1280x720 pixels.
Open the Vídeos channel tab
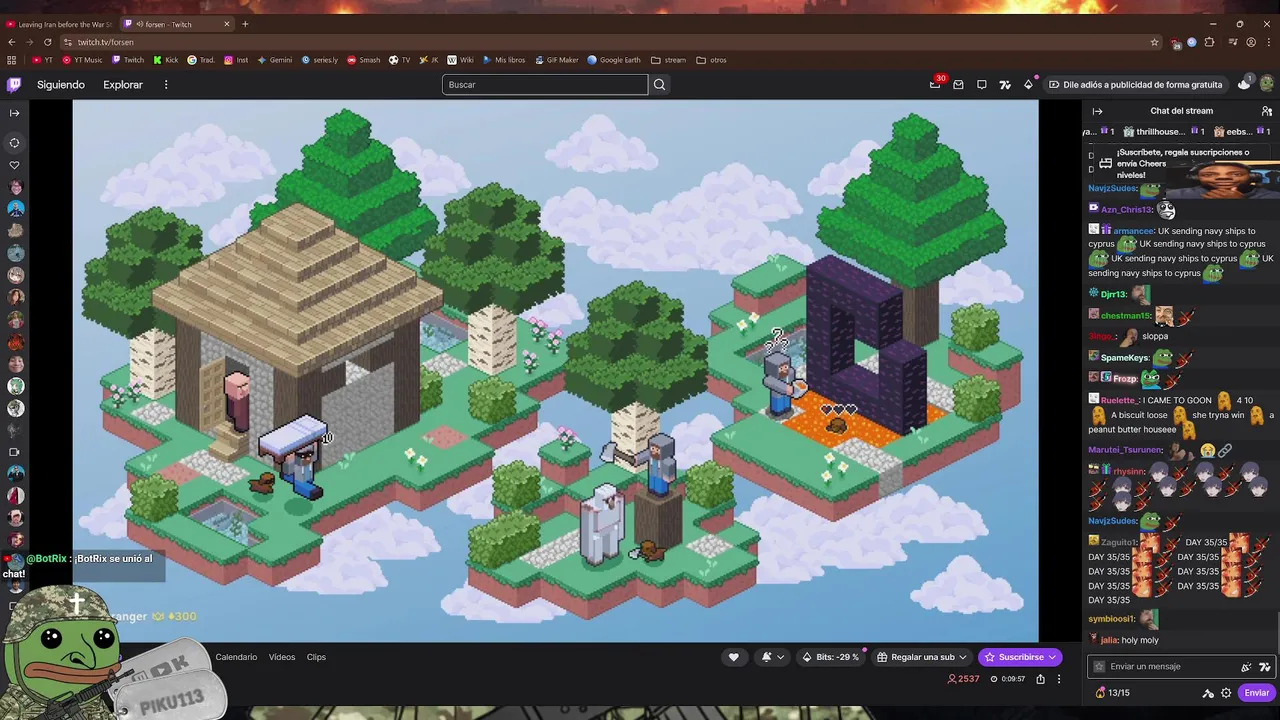coord(282,657)
